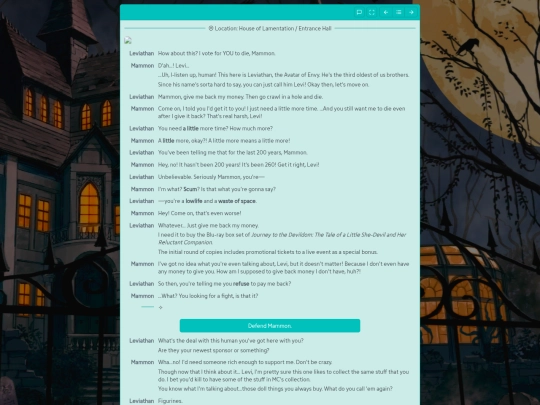
Task: Choose the Defend Mammon option
Action: click(270, 326)
